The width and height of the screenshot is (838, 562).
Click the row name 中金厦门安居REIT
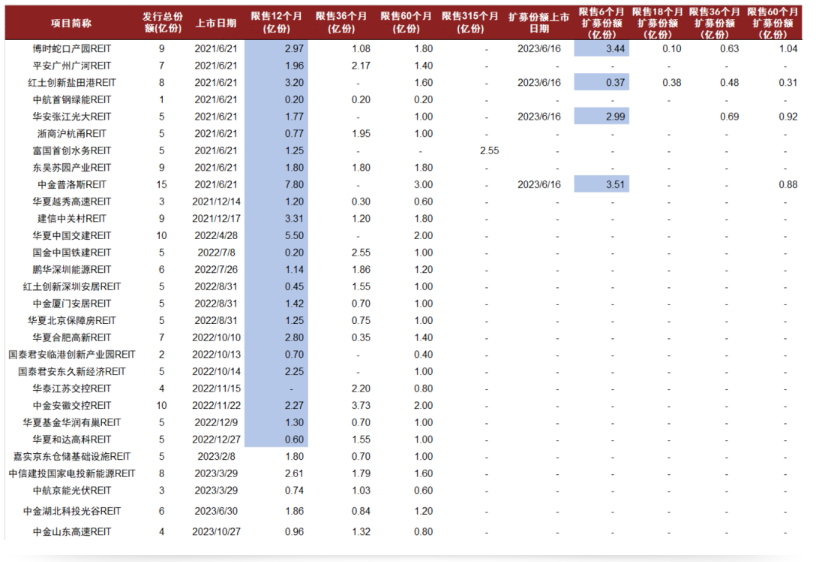(x=72, y=304)
